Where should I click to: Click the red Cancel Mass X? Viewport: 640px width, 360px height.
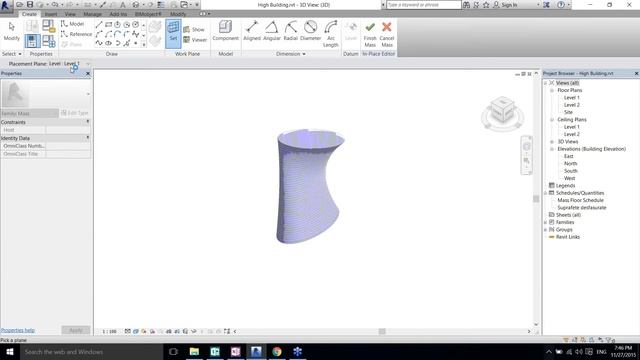[x=387, y=34]
